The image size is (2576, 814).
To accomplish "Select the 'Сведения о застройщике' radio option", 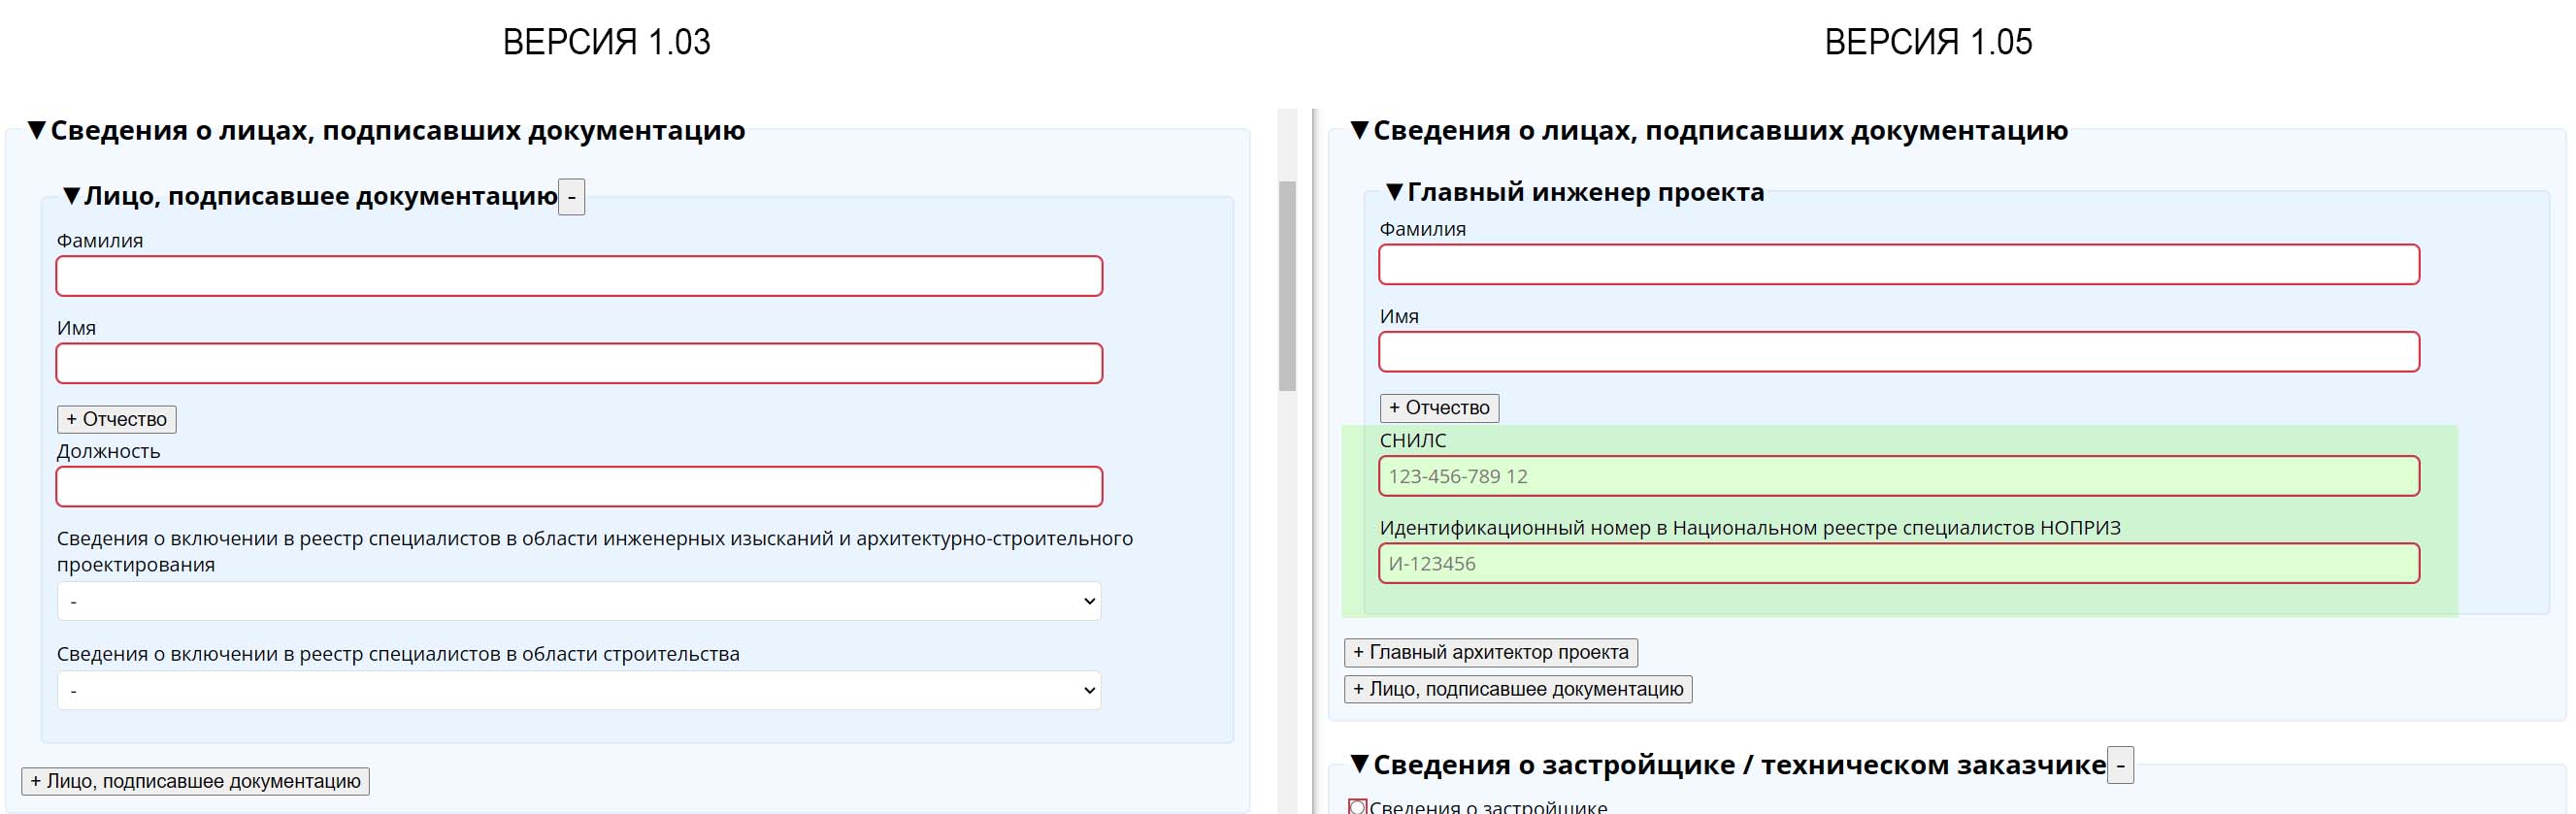I will (1357, 807).
